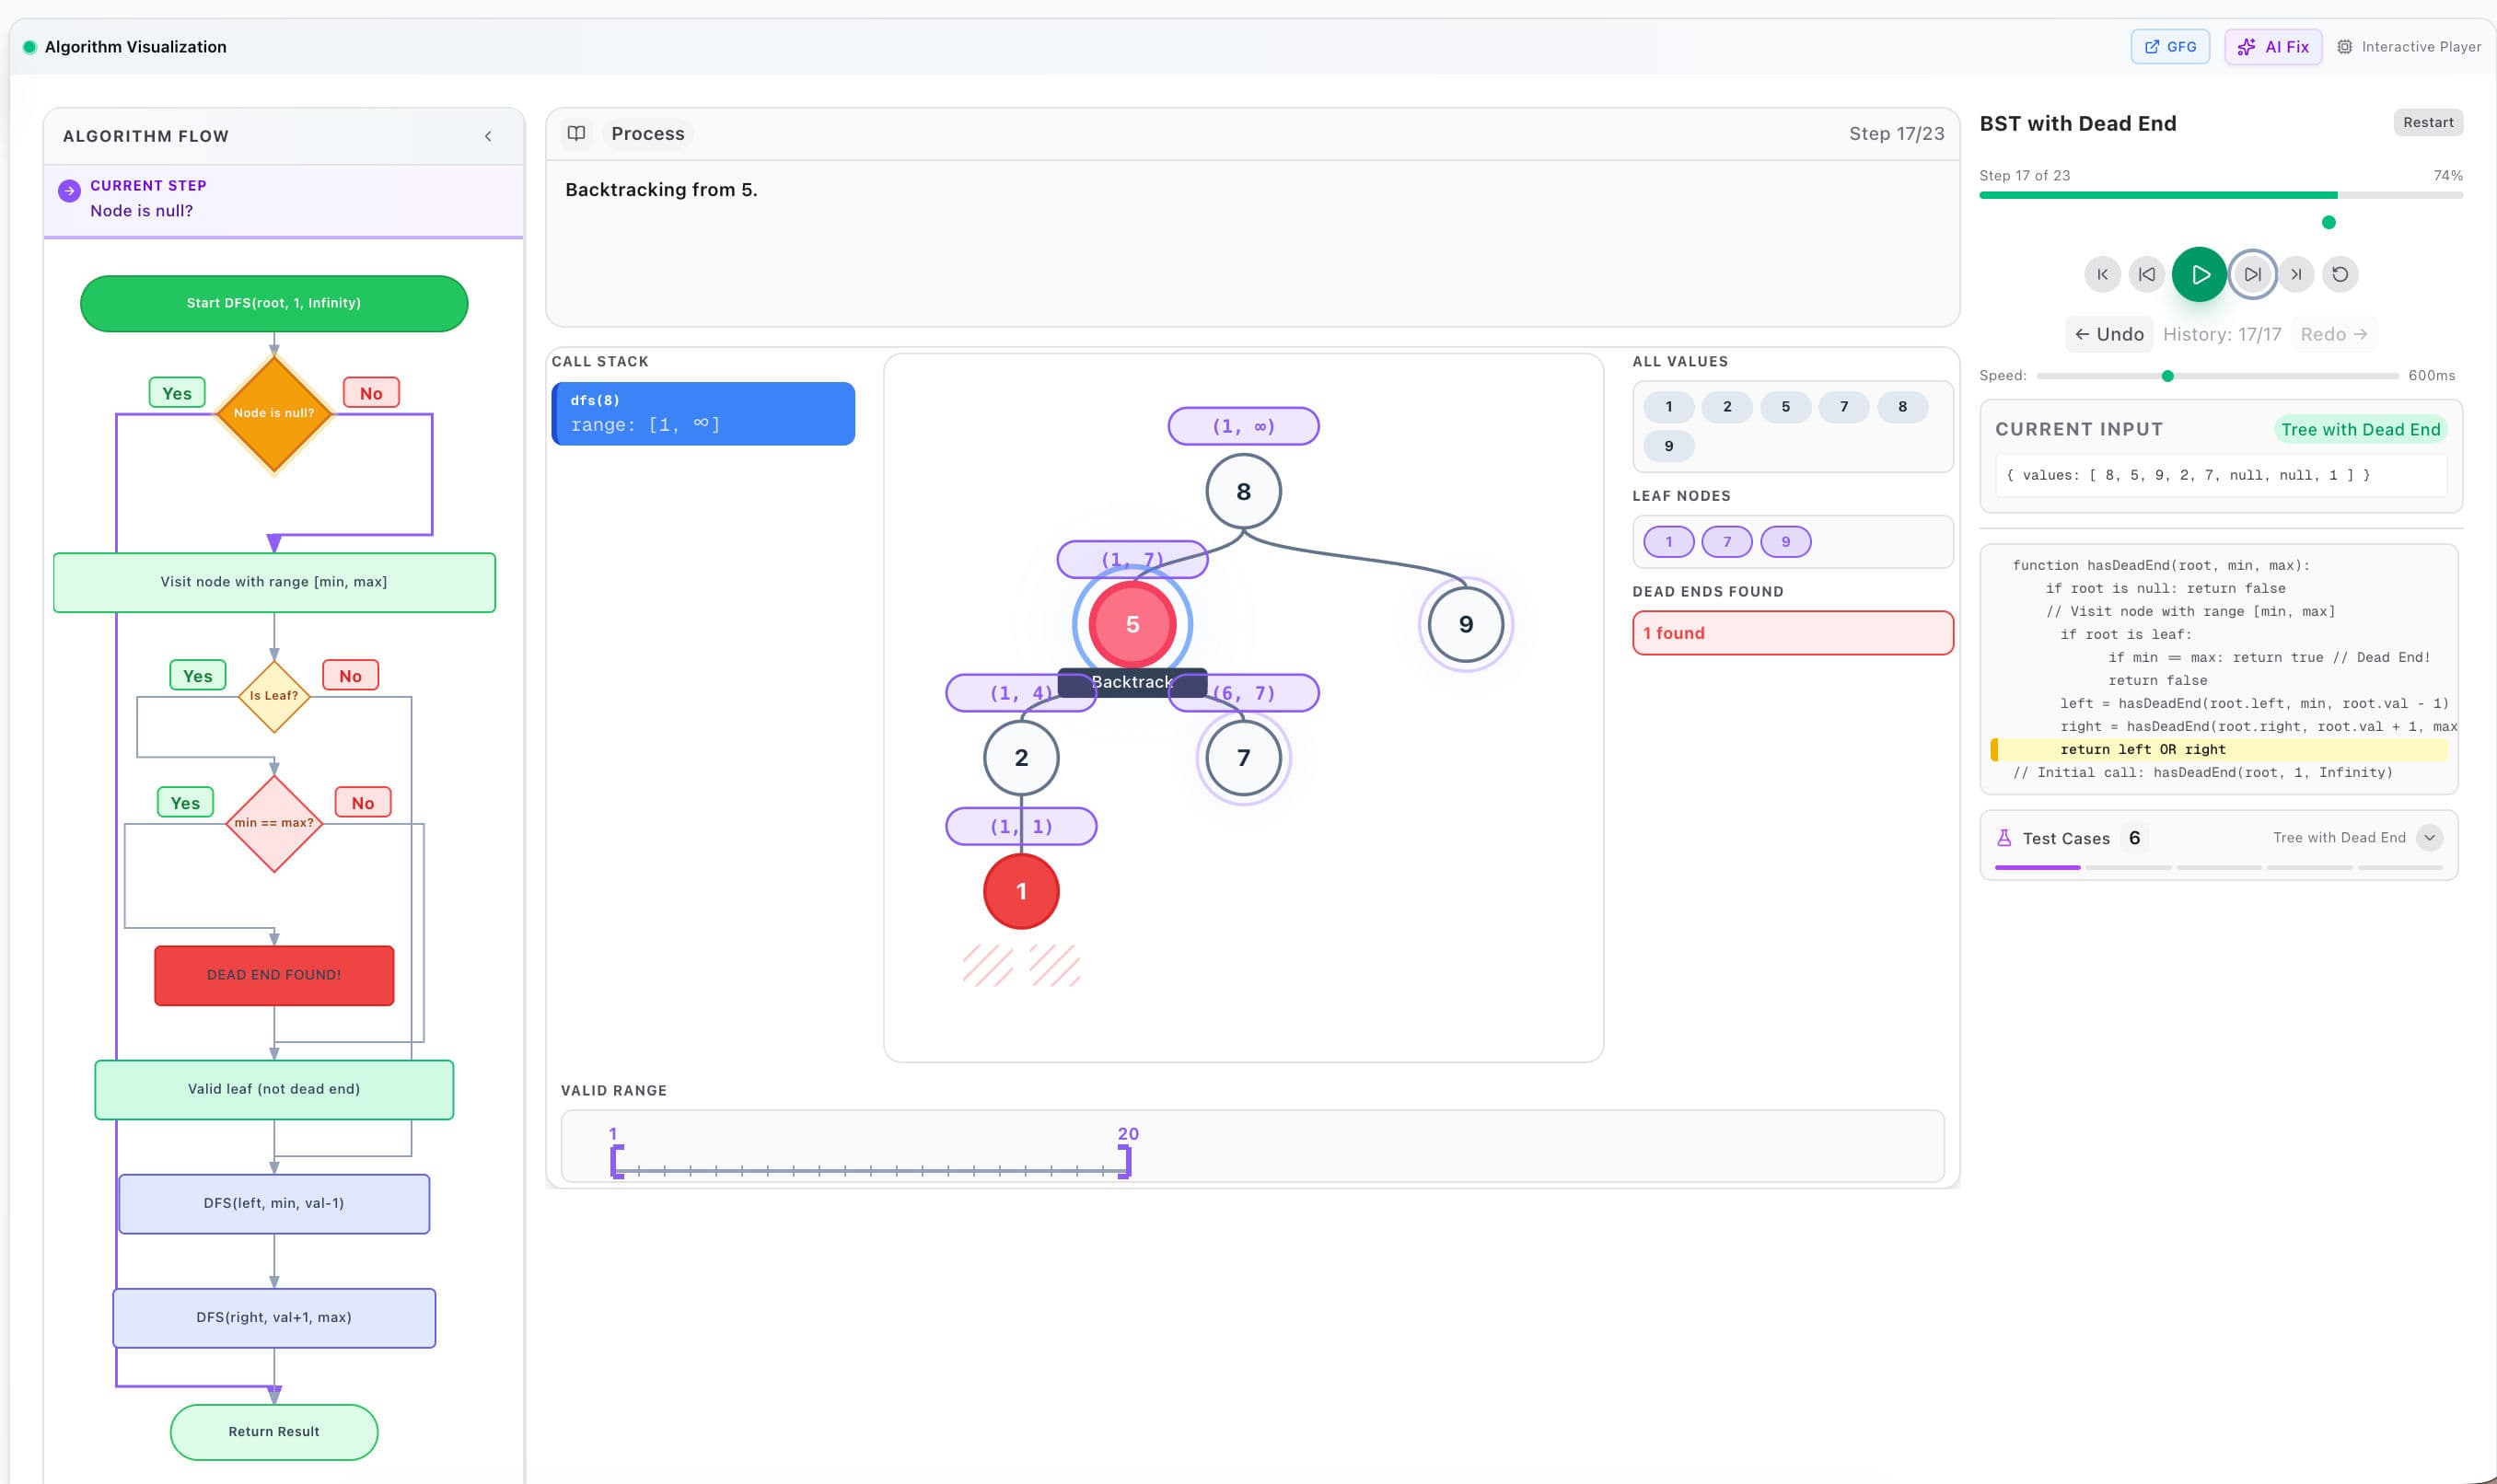Viewport: 2497px width, 1484px height.
Task: Click the Process book icon above the description
Action: tap(577, 133)
